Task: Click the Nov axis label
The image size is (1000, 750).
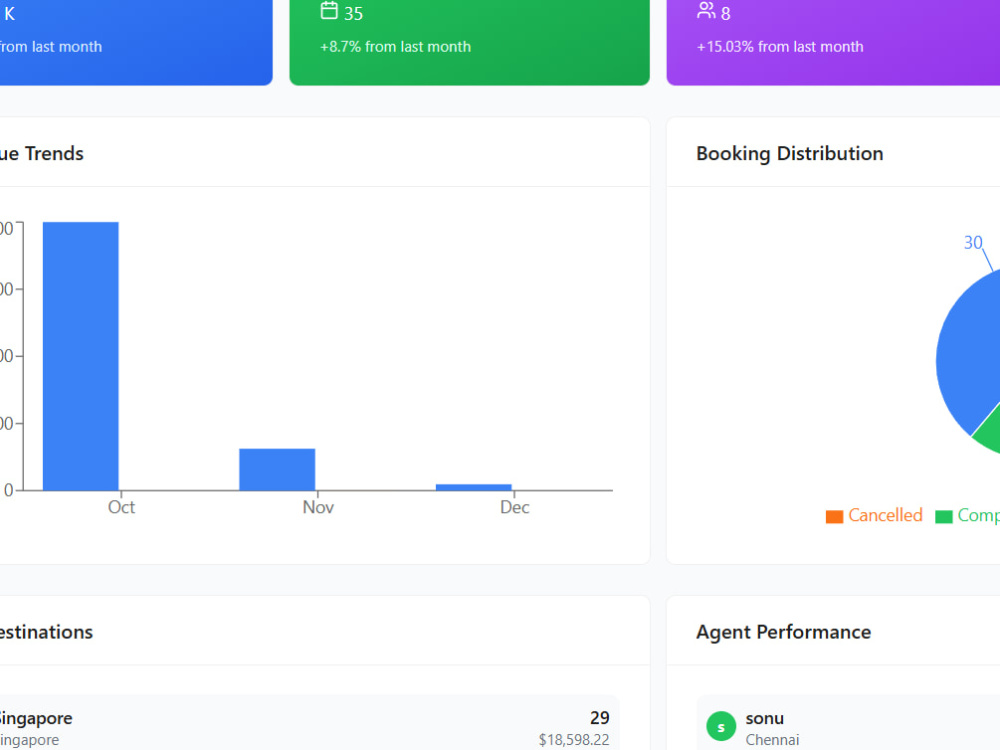Action: (x=318, y=507)
